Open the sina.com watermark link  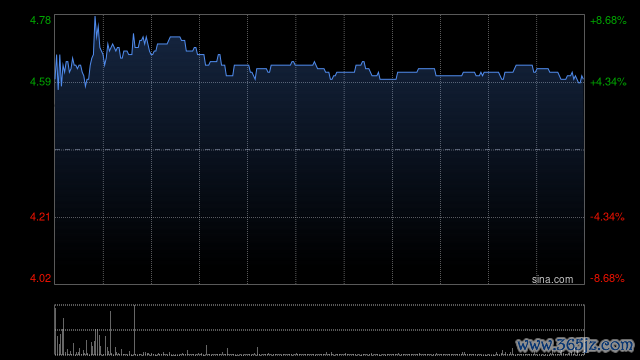click(552, 280)
